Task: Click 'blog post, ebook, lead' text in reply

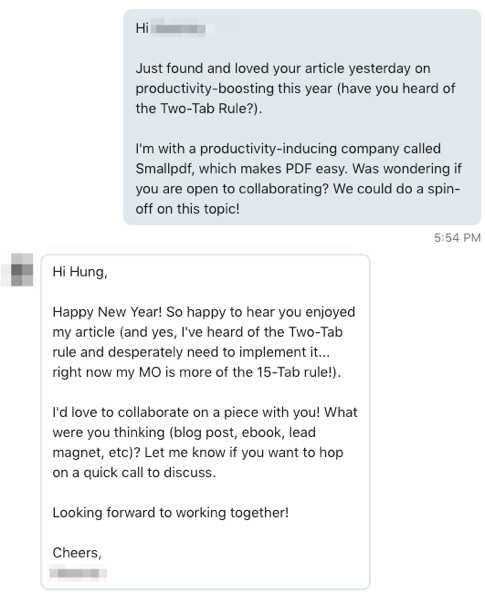Action: click(242, 432)
